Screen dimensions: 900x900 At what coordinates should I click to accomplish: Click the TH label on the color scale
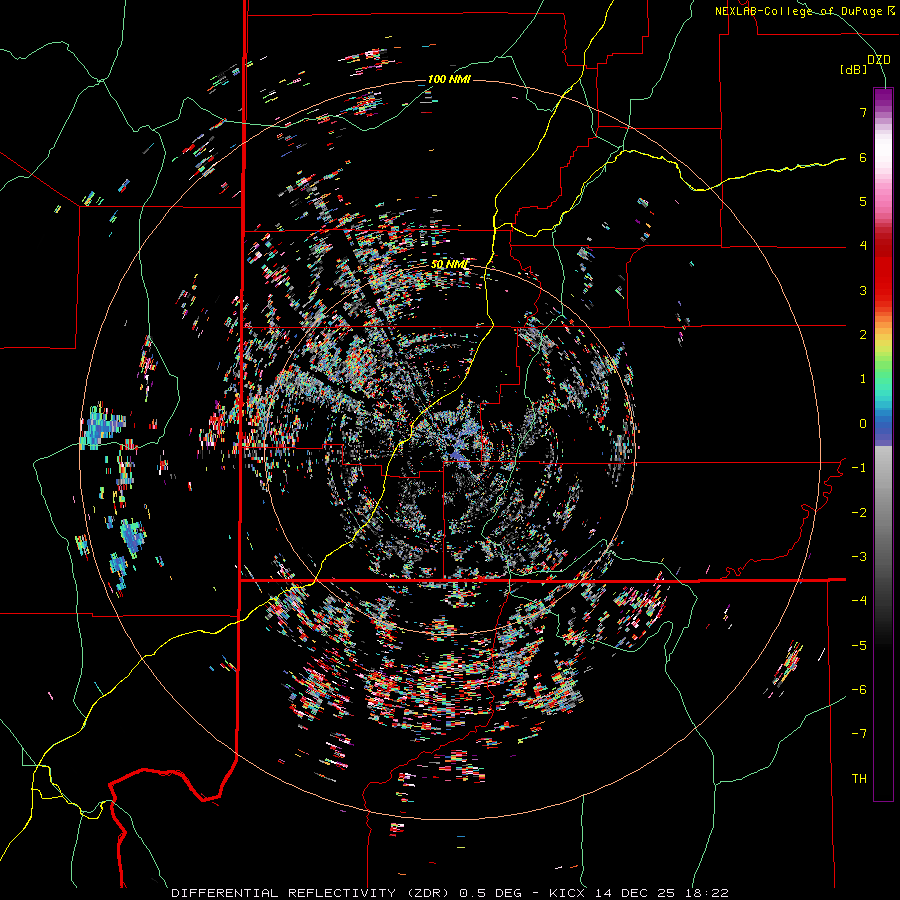click(859, 778)
